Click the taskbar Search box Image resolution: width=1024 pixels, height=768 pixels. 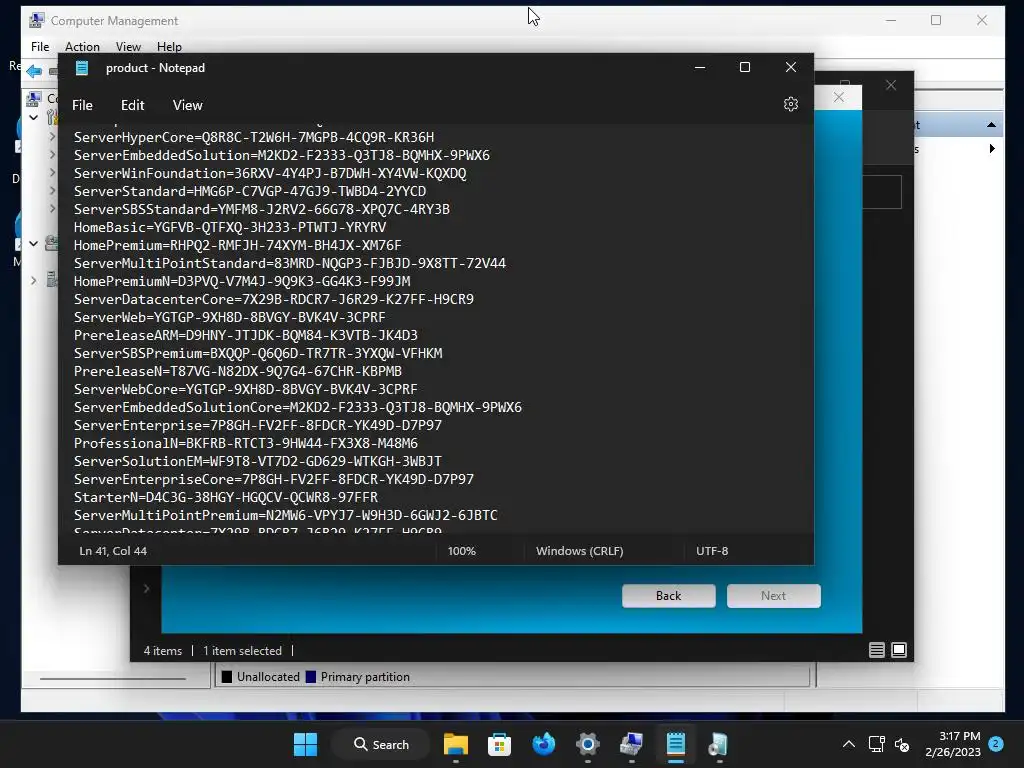(x=381, y=744)
